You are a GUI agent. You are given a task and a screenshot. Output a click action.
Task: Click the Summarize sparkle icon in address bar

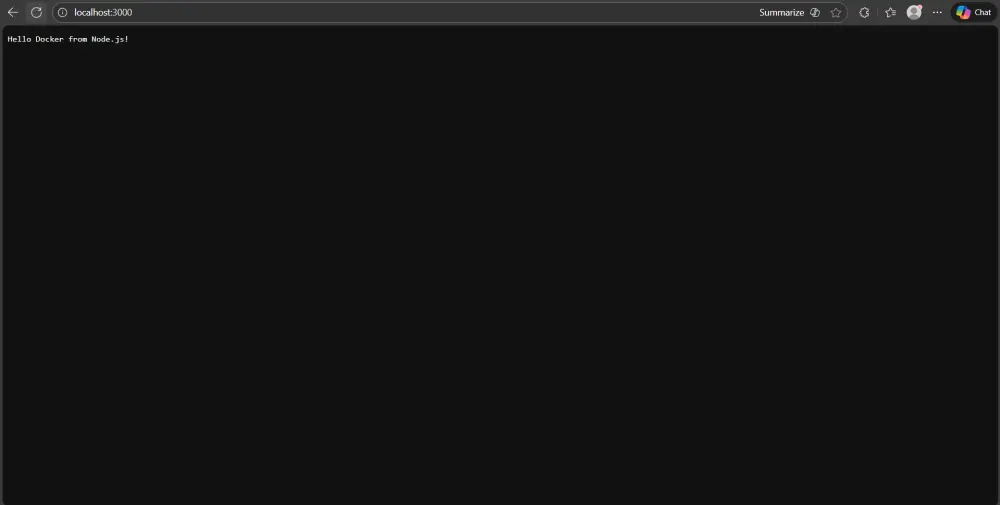[x=814, y=12]
